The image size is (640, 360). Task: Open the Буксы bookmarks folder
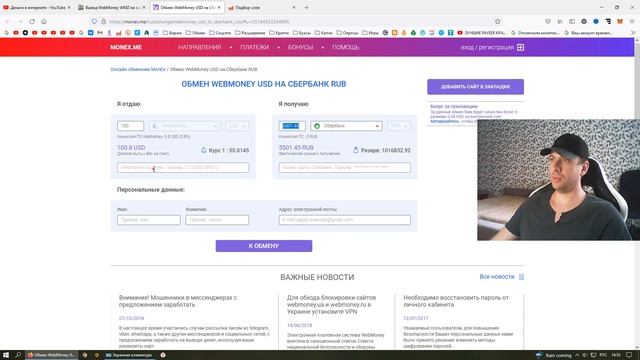point(302,33)
